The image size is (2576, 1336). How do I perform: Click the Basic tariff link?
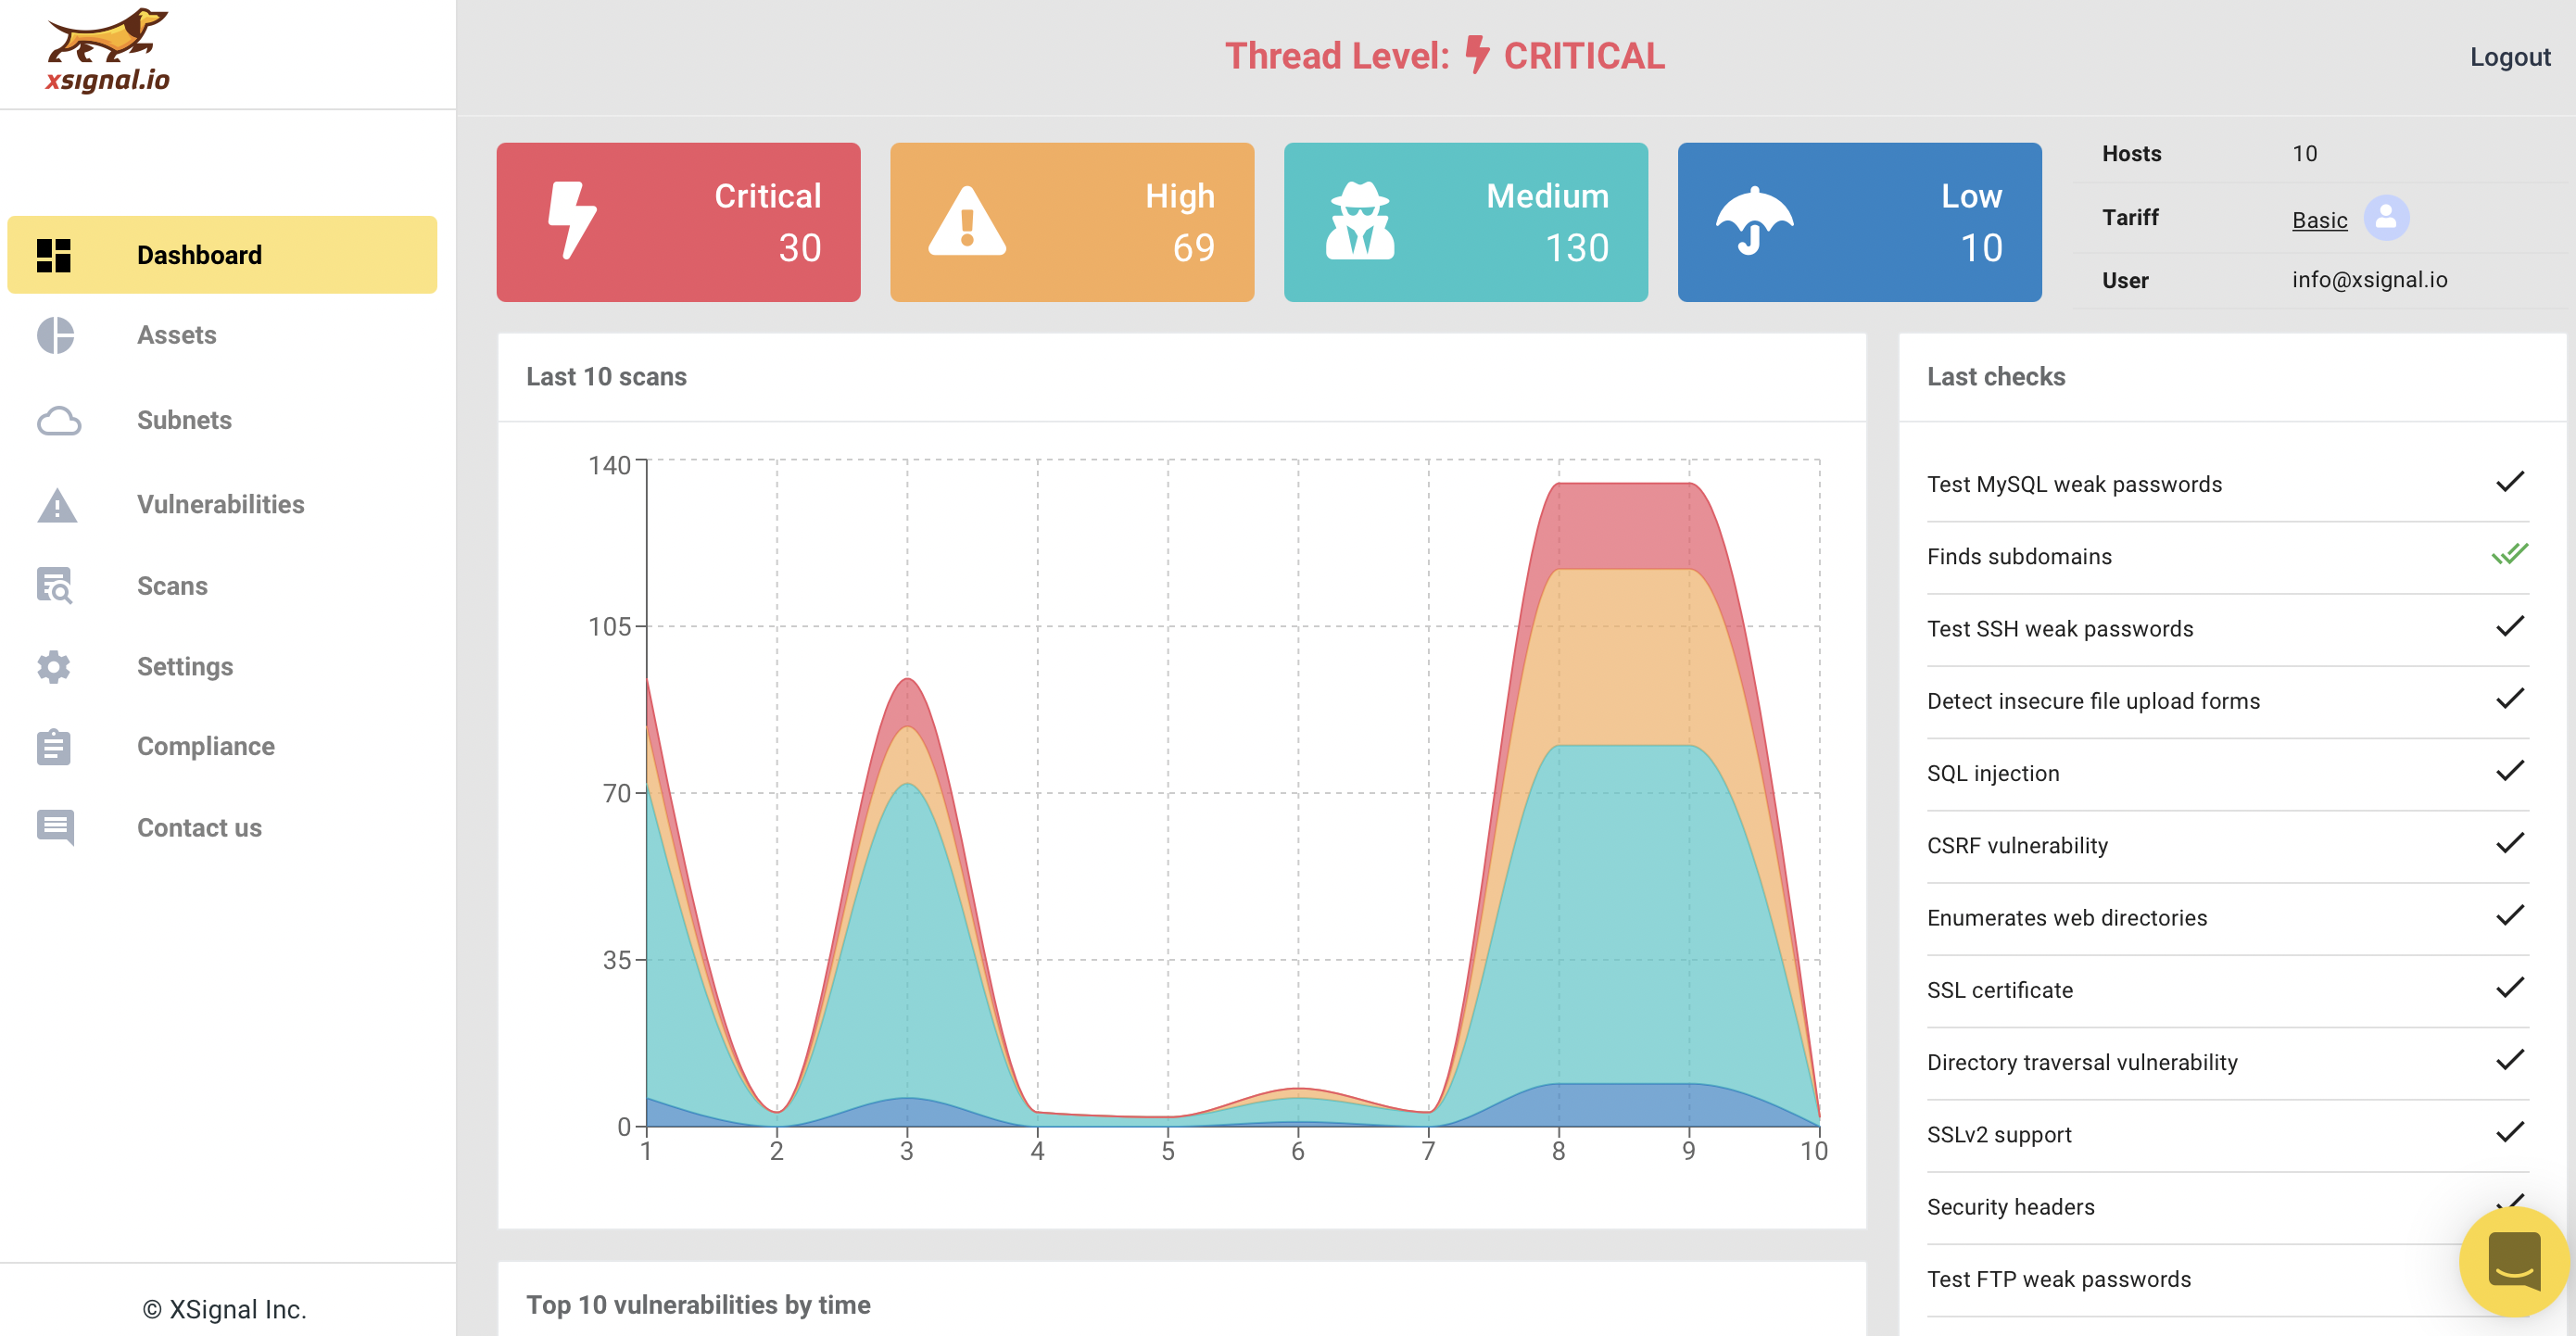click(x=2319, y=219)
